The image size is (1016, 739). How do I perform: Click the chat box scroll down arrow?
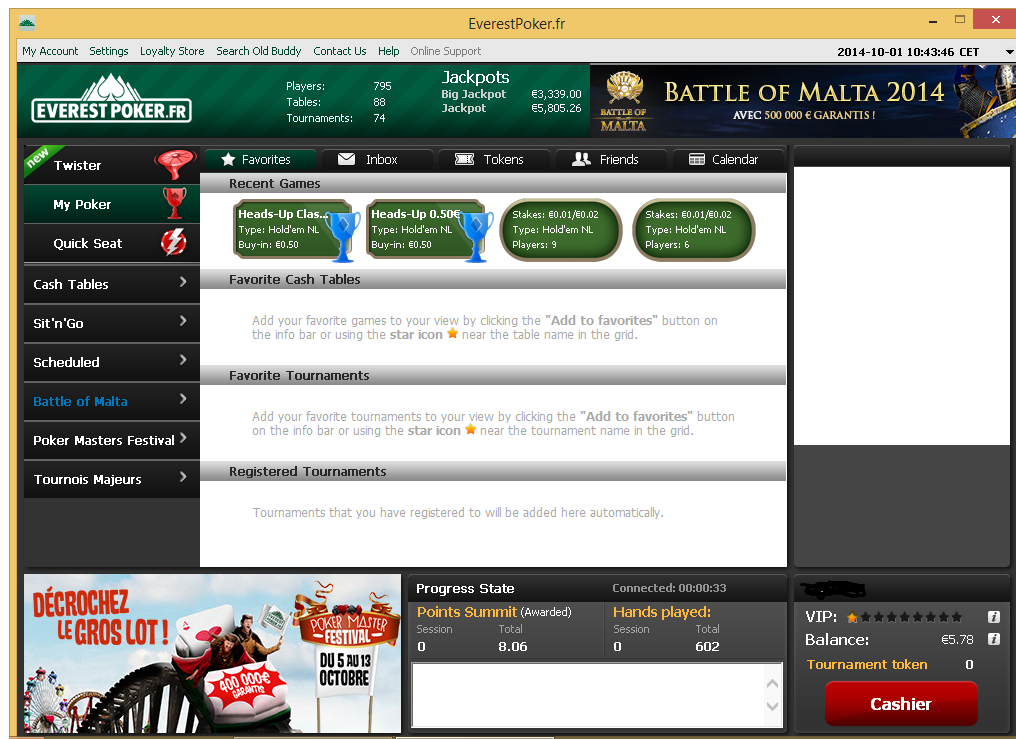coord(772,706)
